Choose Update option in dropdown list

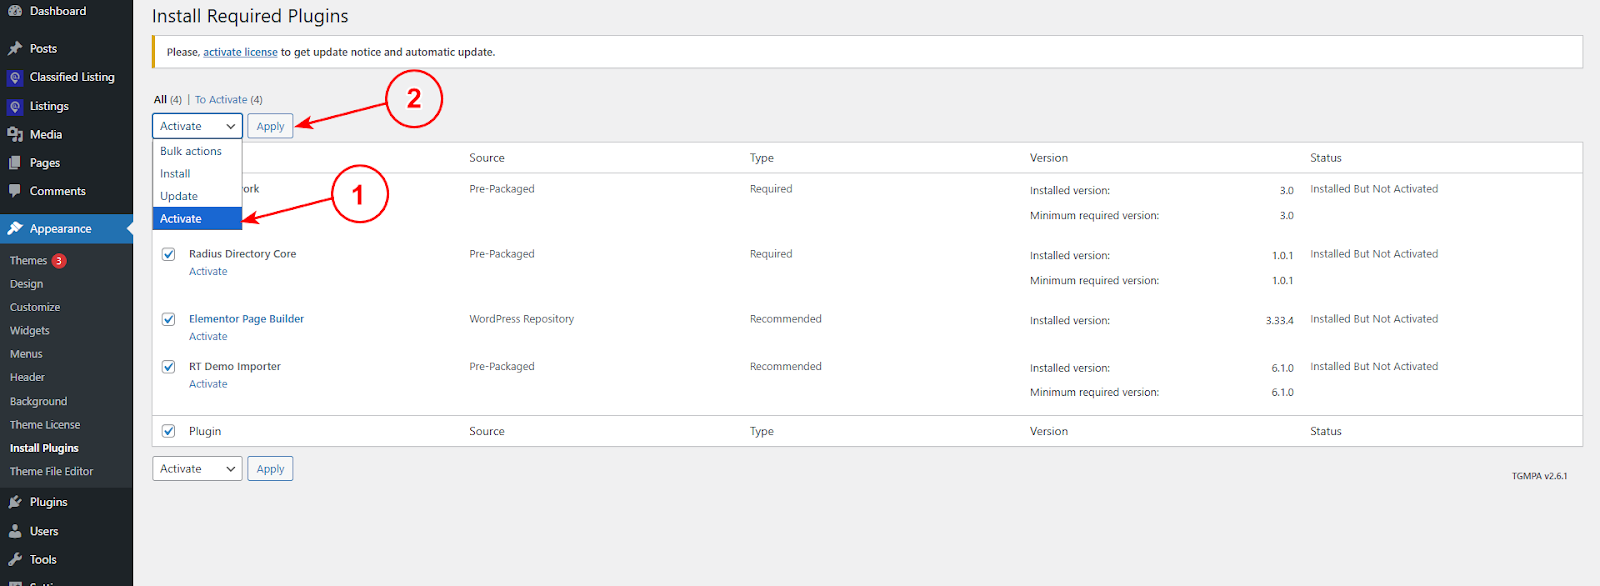click(x=197, y=196)
